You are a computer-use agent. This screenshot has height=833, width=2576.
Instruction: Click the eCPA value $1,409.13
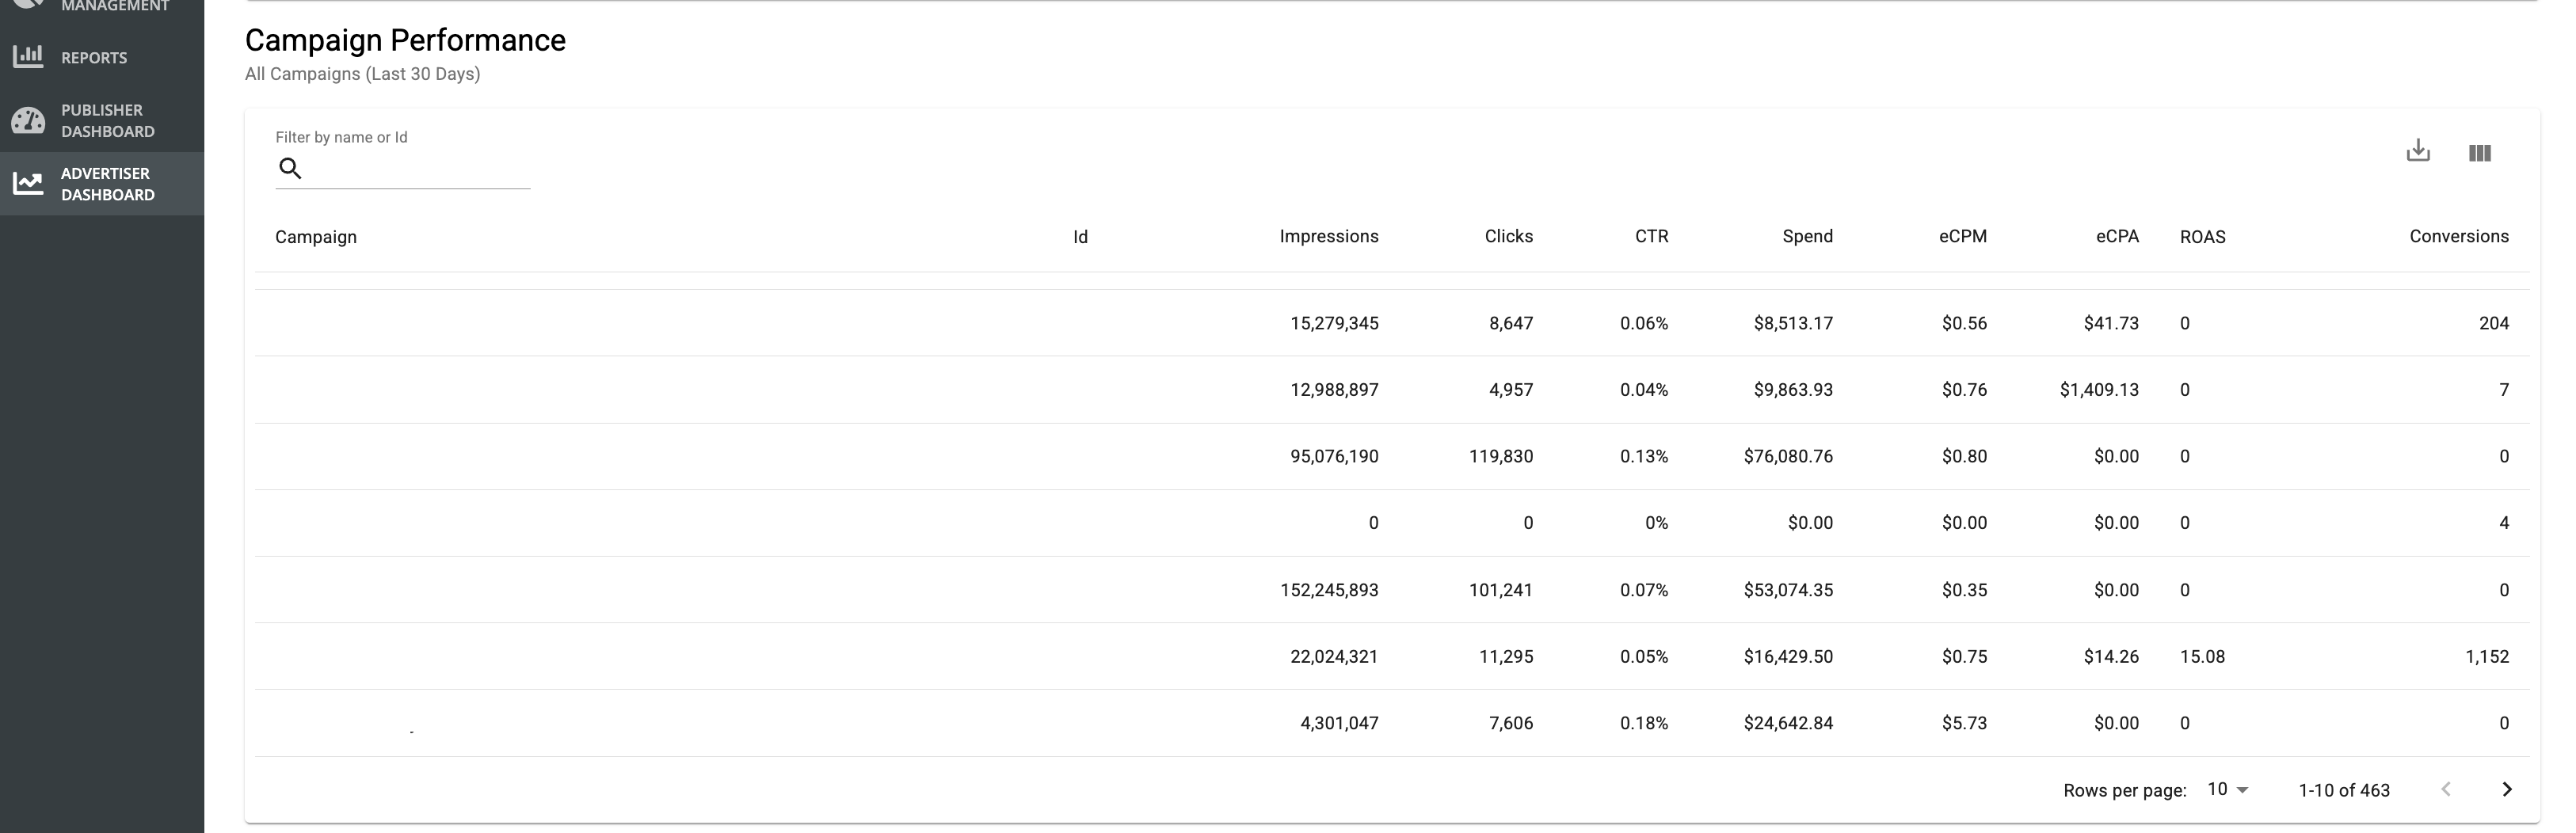(x=2099, y=390)
